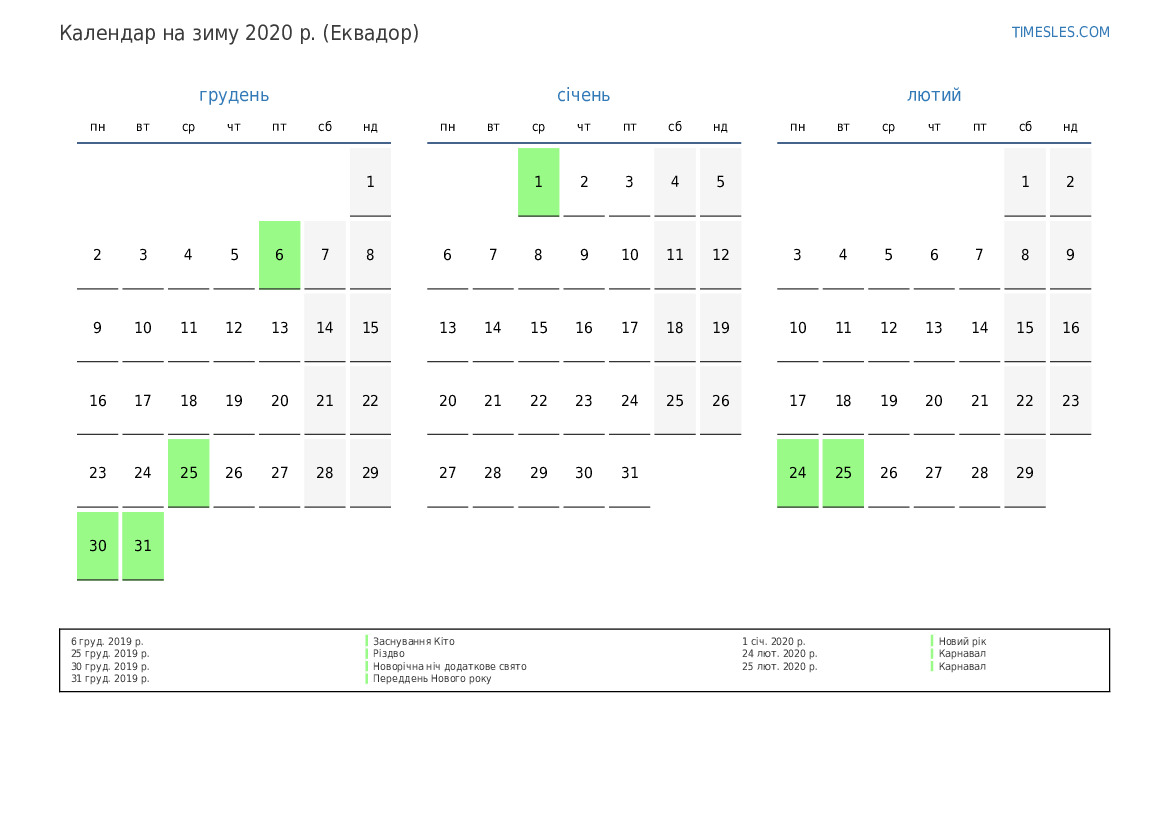The width and height of the screenshot is (1169, 827).
Task: Click the 'сб' weekday header in лютий
Action: [x=1025, y=127]
